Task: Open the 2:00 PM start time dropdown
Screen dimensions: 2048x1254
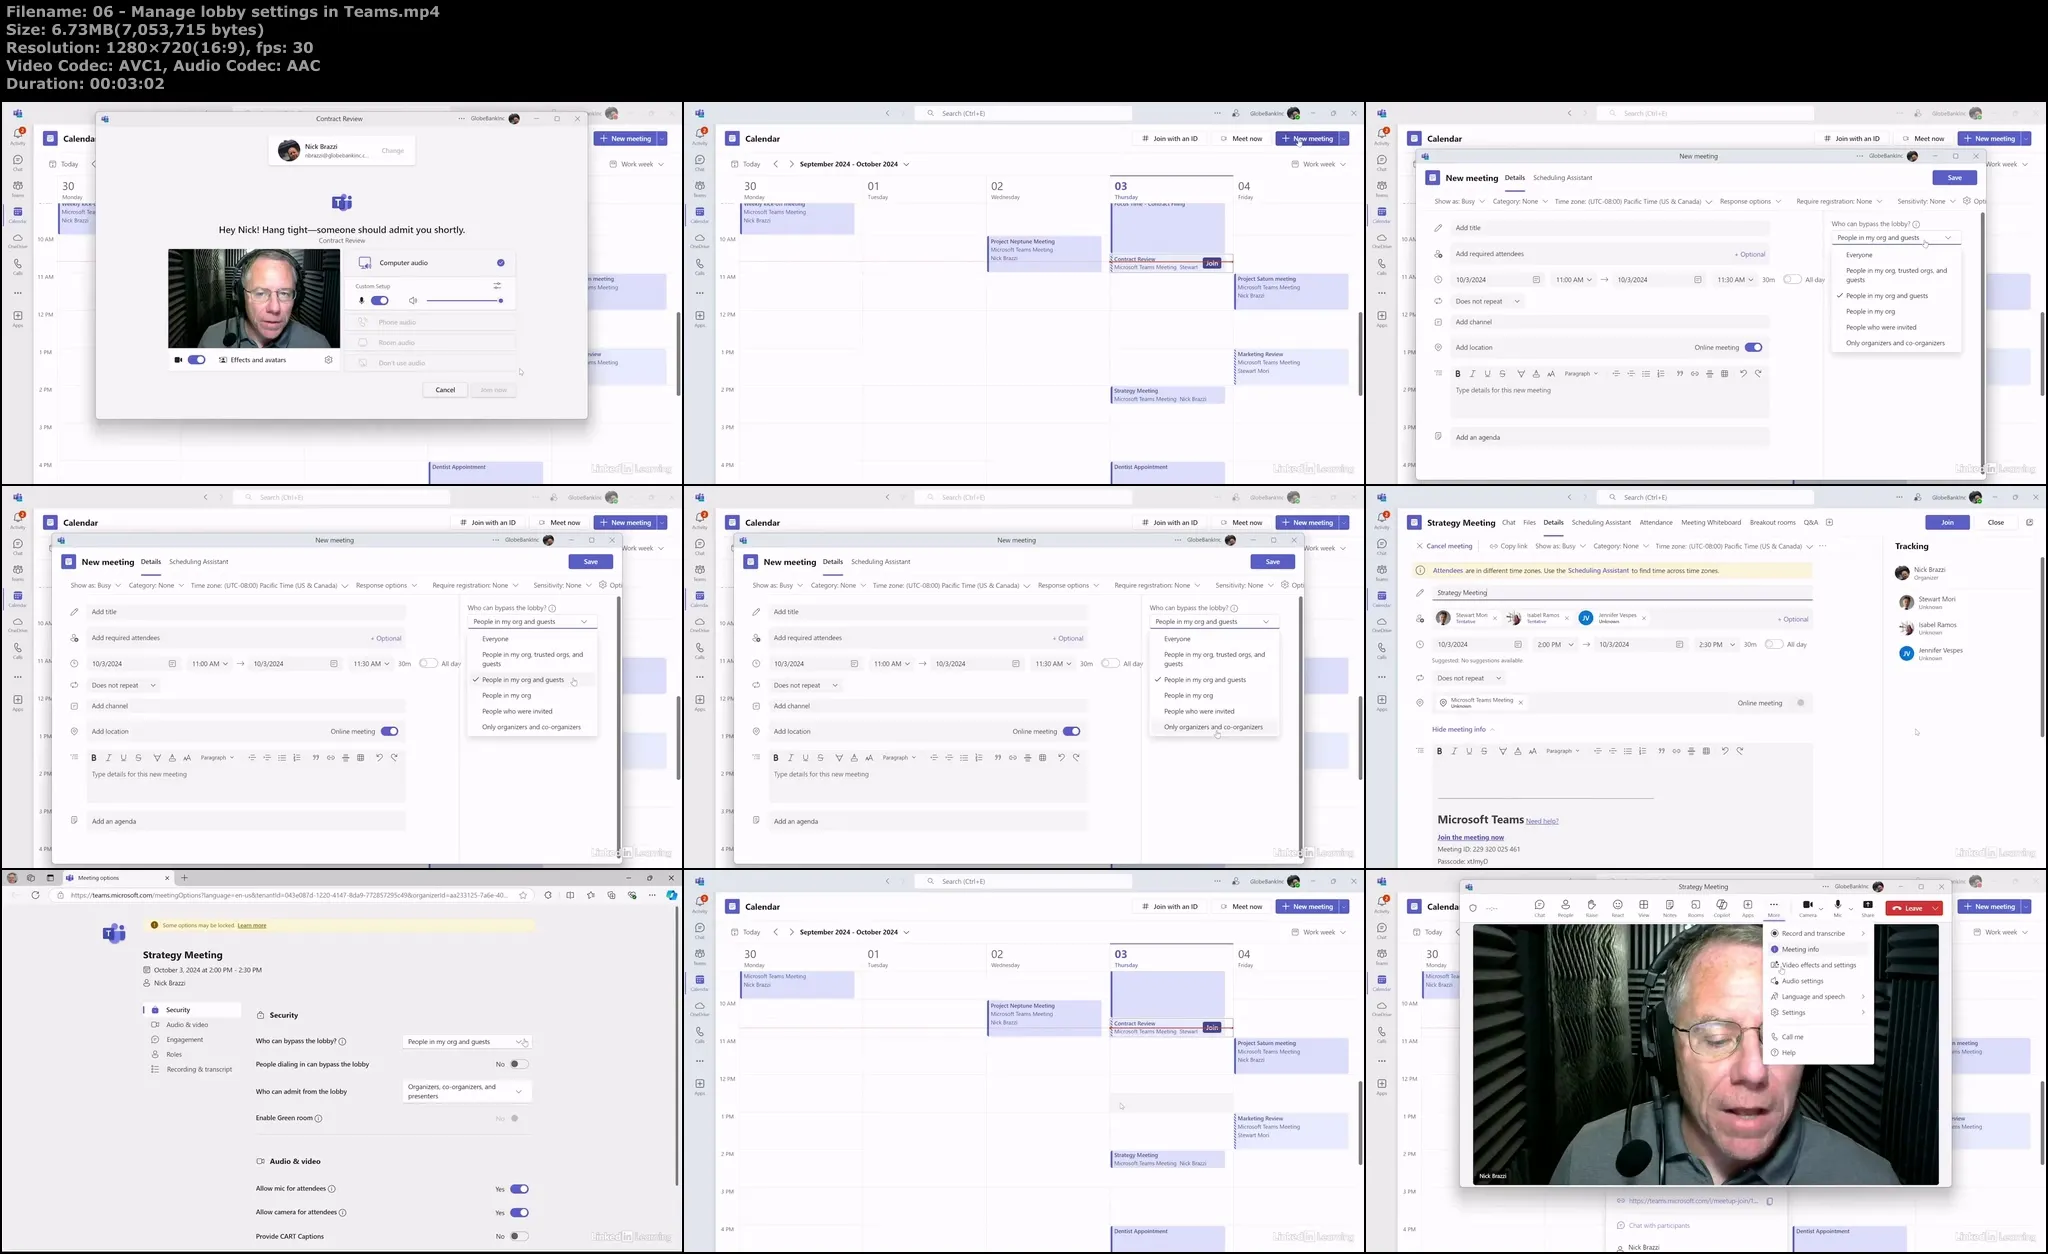Action: tap(1556, 644)
